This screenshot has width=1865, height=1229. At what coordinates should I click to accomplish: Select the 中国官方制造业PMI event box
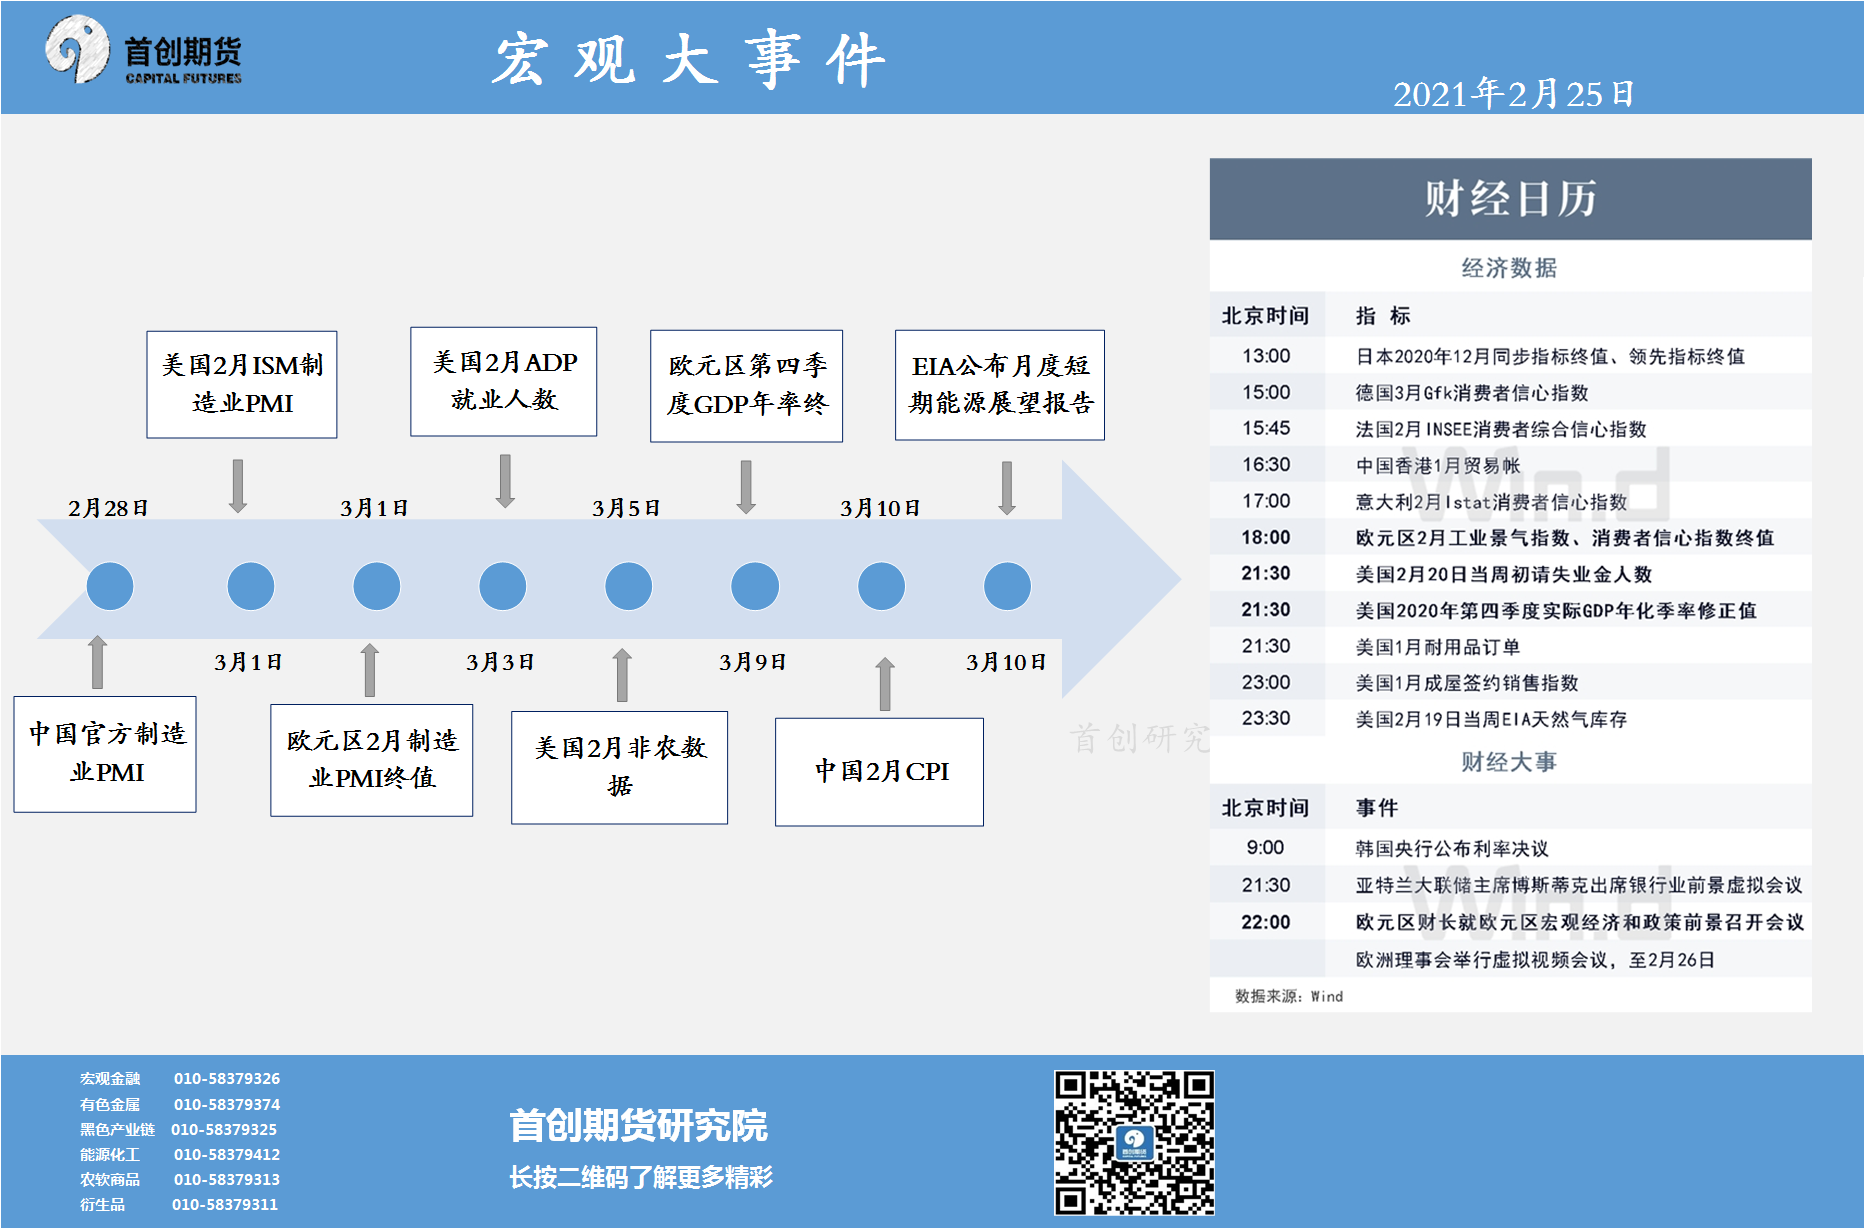105,754
